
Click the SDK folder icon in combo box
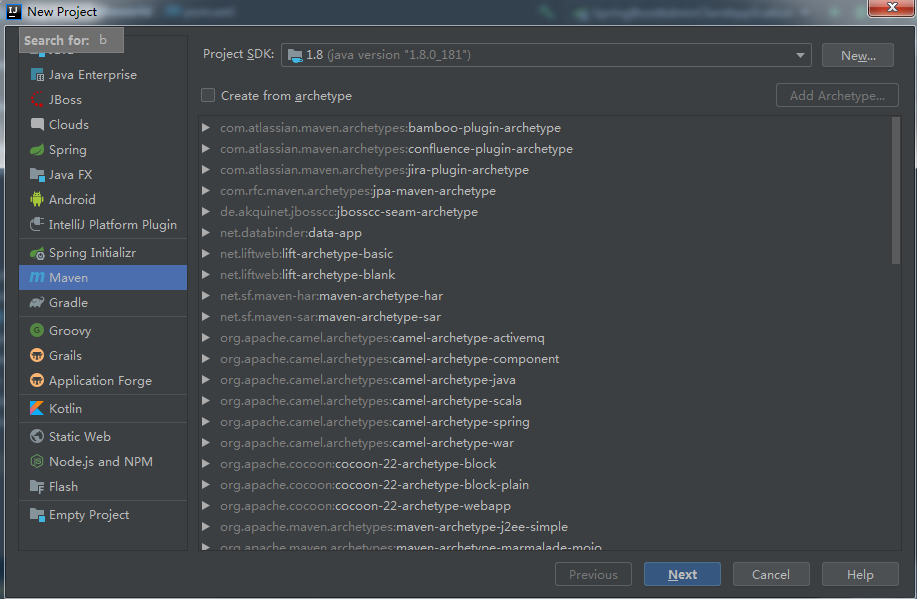(x=295, y=56)
